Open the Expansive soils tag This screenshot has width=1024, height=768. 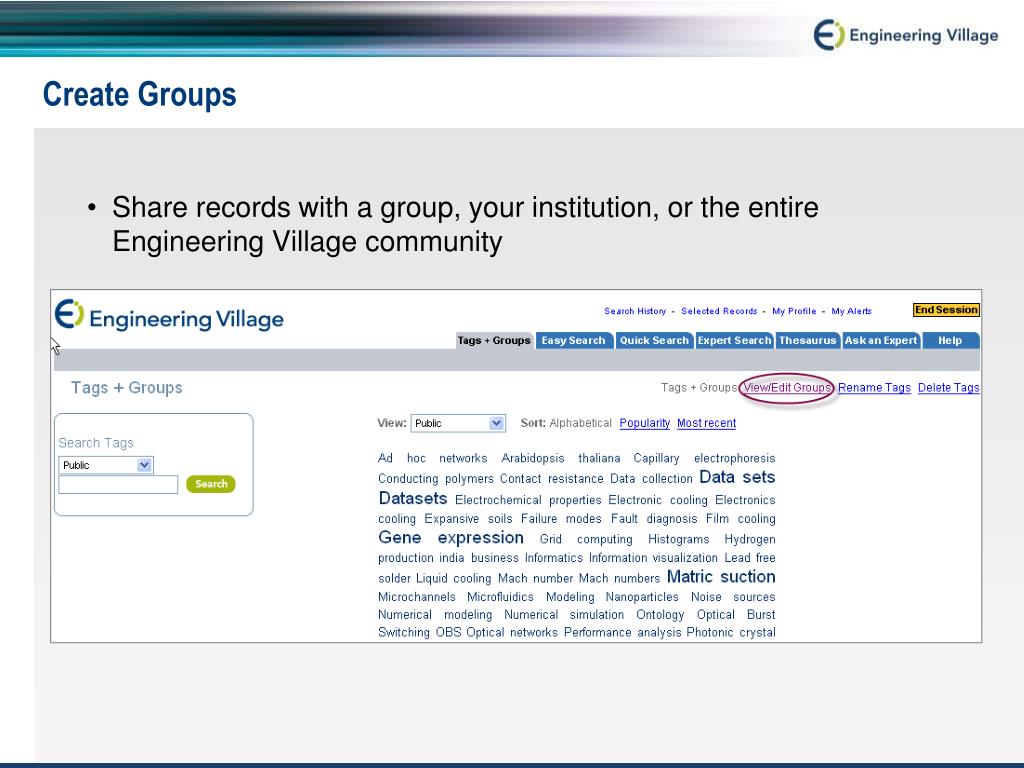point(468,519)
